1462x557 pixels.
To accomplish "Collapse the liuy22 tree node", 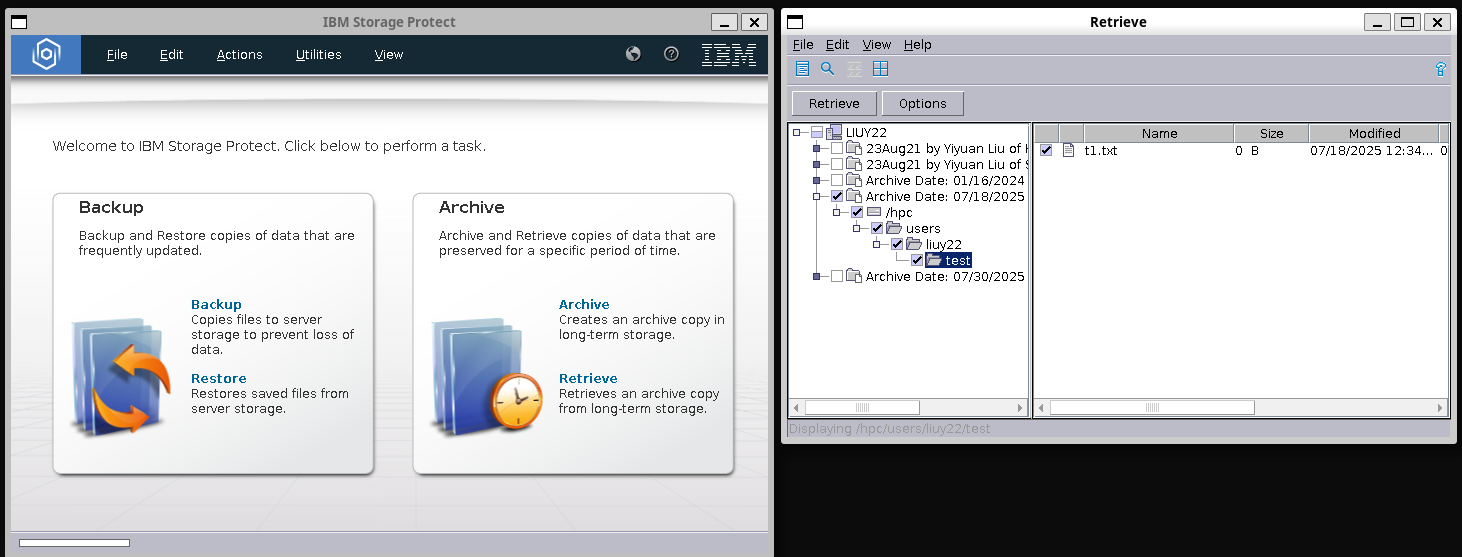I will pos(877,244).
